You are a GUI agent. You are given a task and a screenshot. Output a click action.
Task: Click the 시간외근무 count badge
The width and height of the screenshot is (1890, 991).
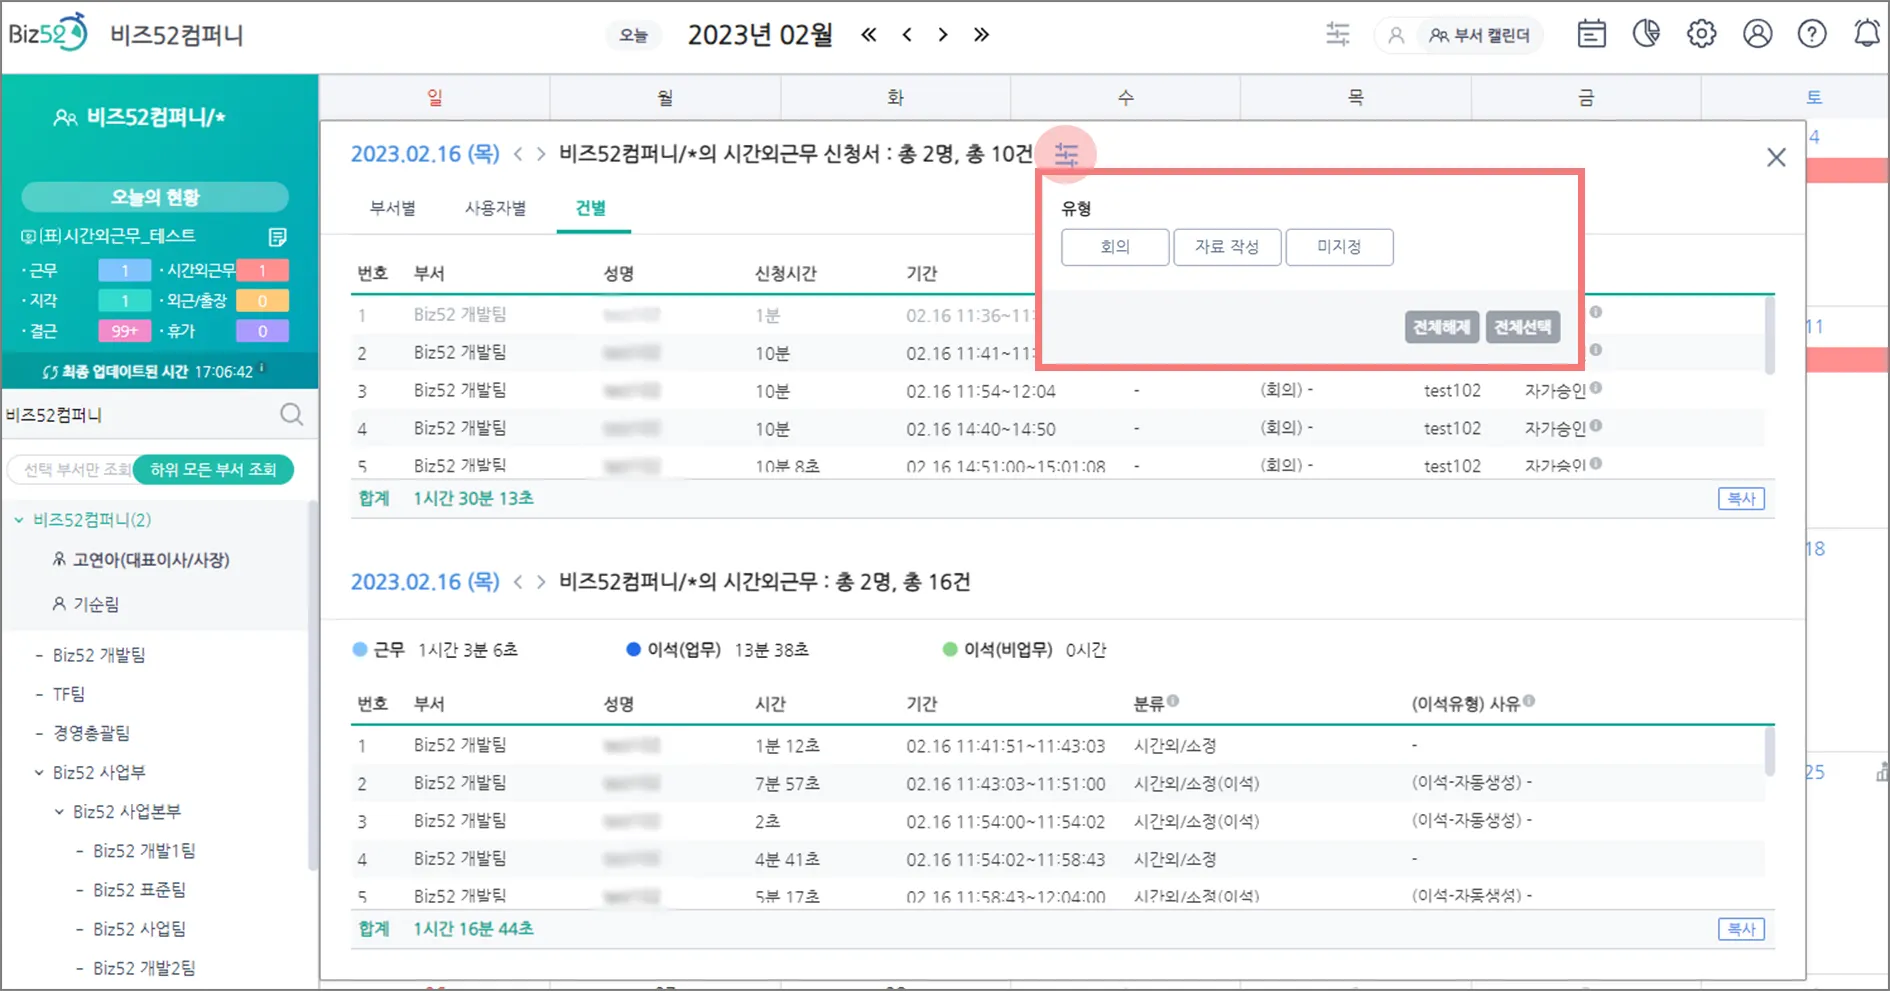[262, 270]
